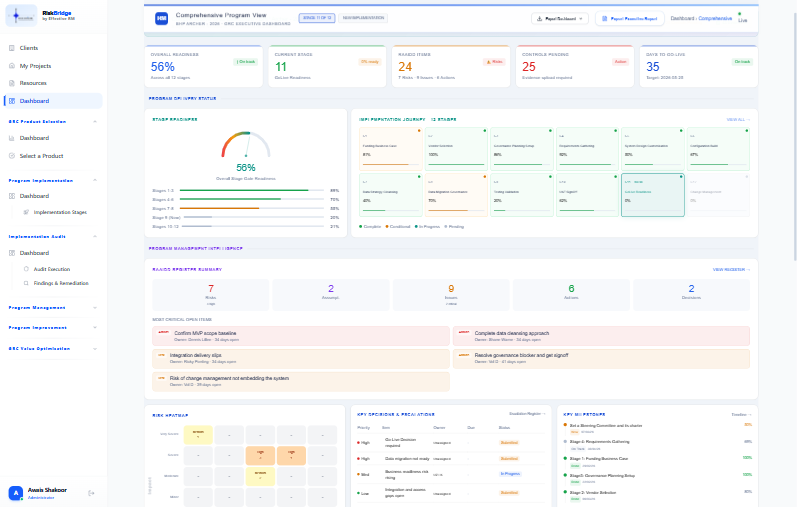The width and height of the screenshot is (797, 507).
Task: Click the My Projects sidebar icon
Action: click(x=12, y=66)
